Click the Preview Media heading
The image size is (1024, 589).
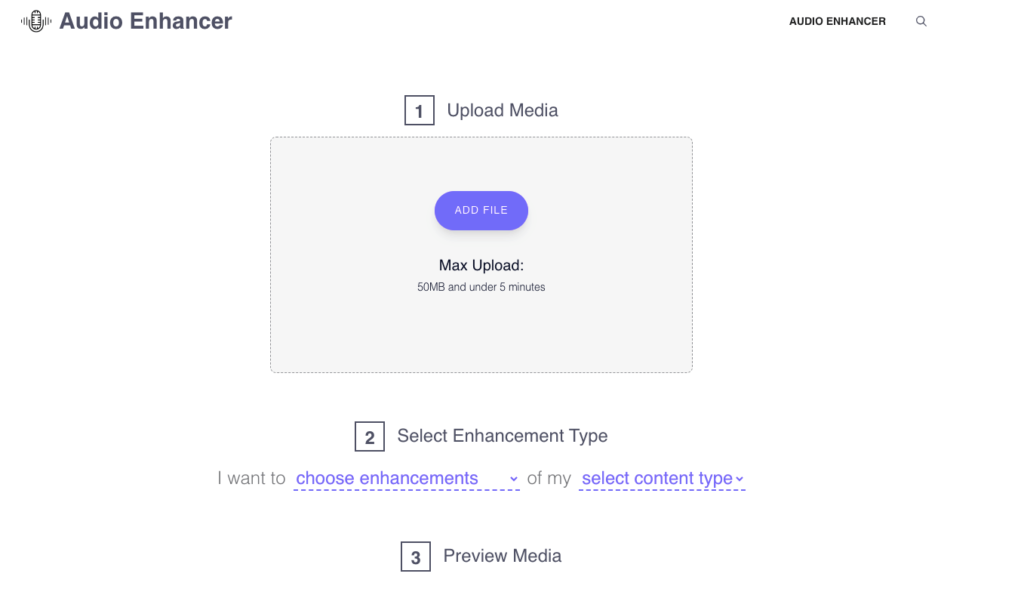501,556
